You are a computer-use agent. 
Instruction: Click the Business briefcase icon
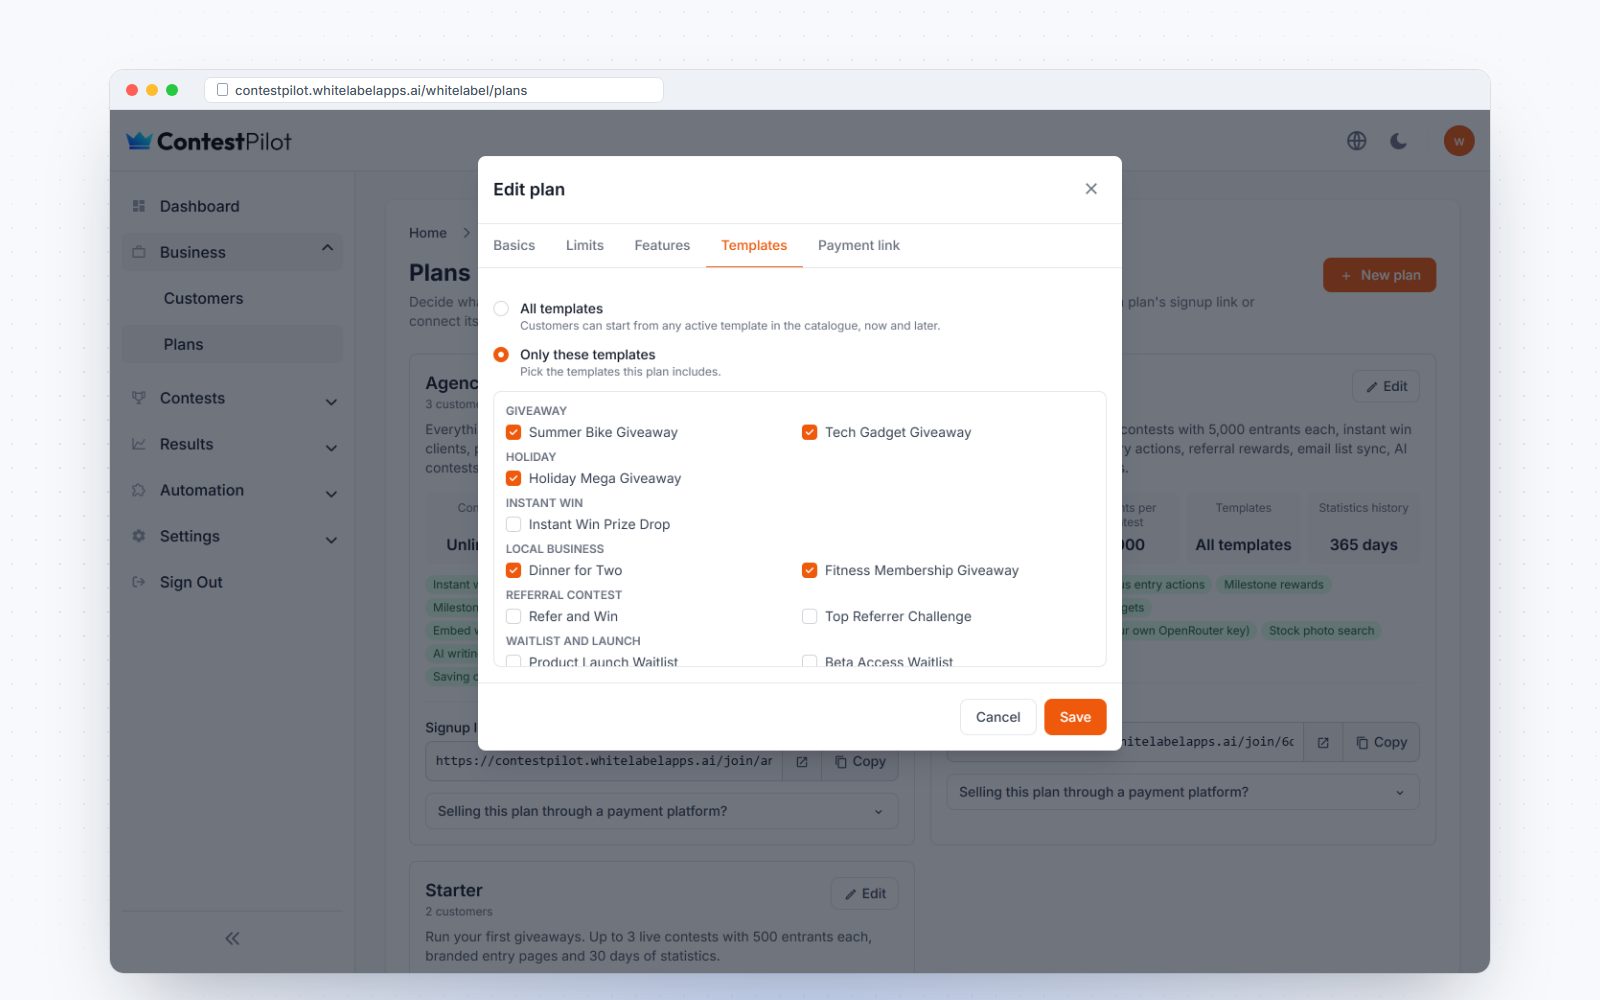tap(139, 252)
